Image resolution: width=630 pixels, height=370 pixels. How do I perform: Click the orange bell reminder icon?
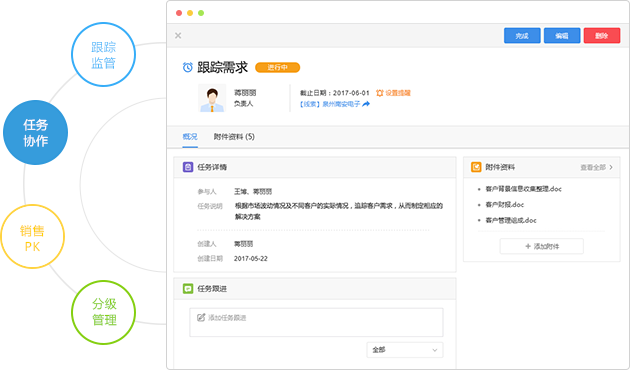pos(380,93)
